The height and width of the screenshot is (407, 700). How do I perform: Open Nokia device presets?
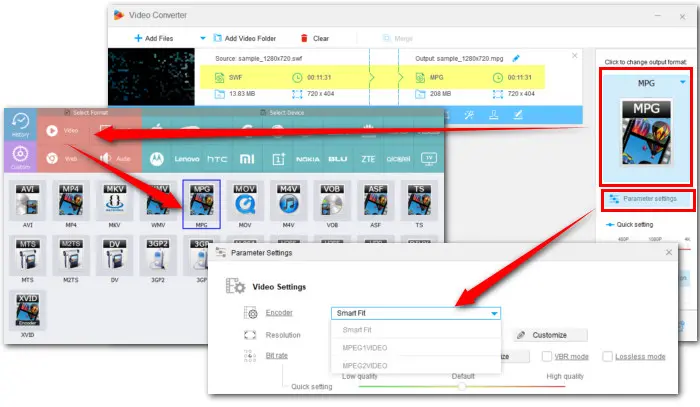(x=308, y=159)
